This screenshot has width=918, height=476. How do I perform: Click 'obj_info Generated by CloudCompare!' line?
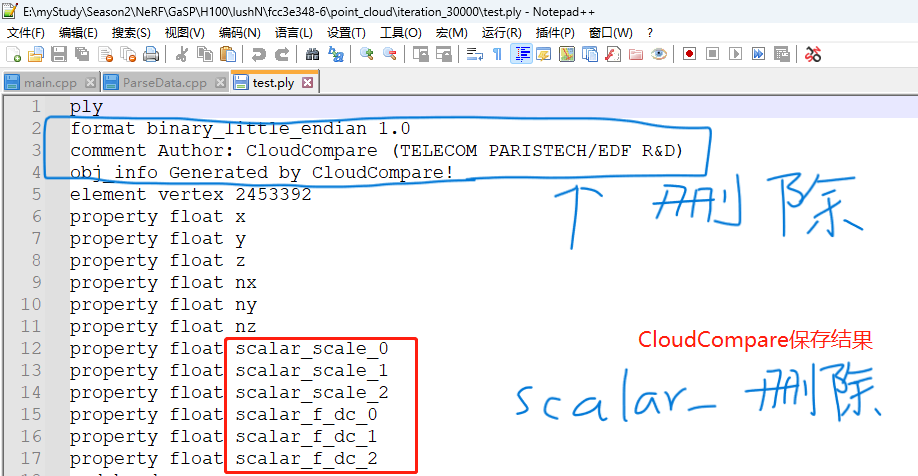pos(262,173)
